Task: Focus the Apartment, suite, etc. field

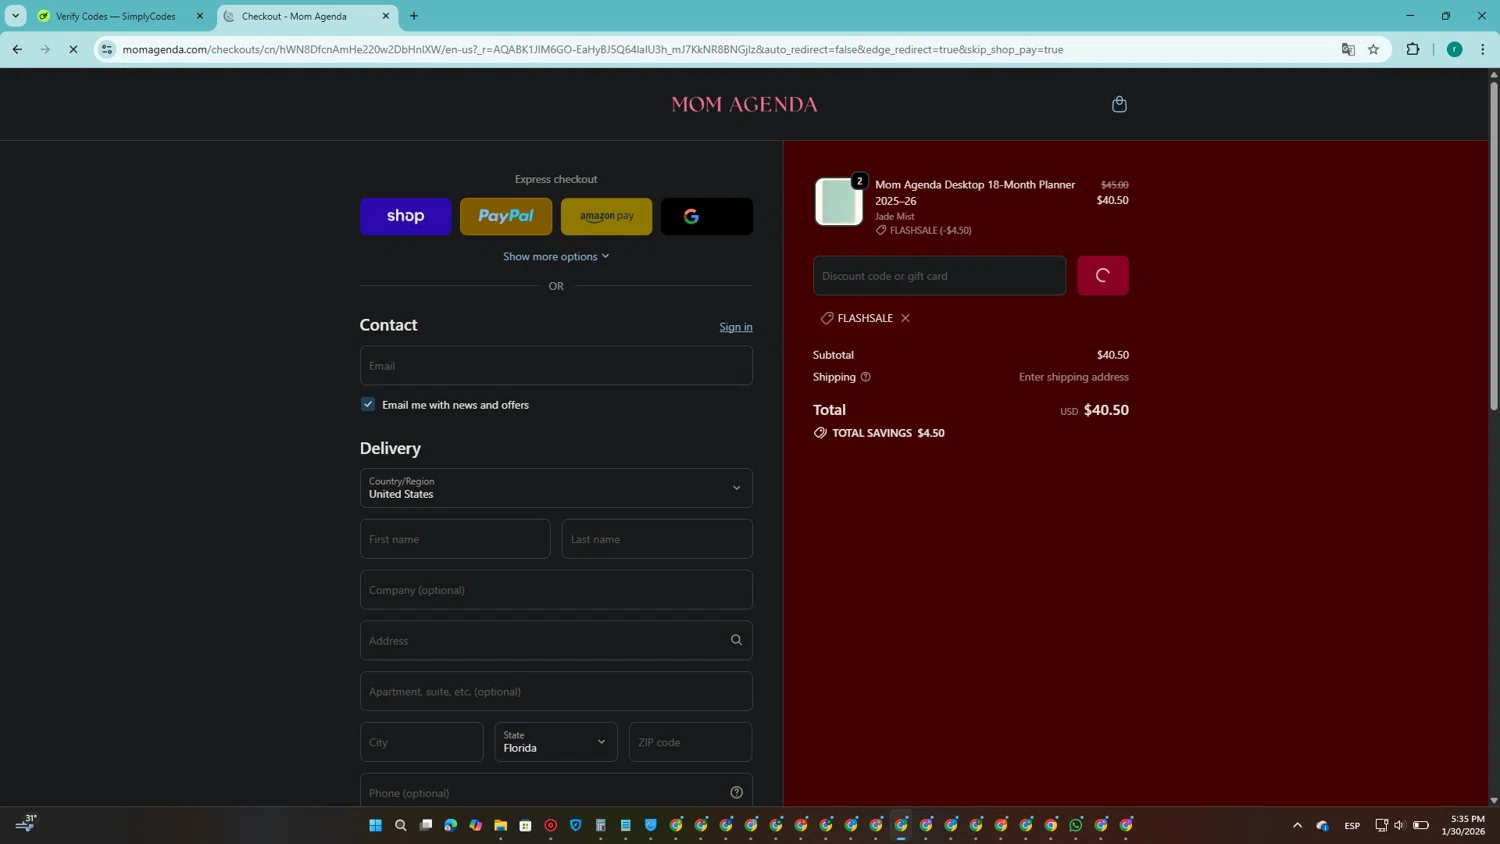Action: pos(556,691)
